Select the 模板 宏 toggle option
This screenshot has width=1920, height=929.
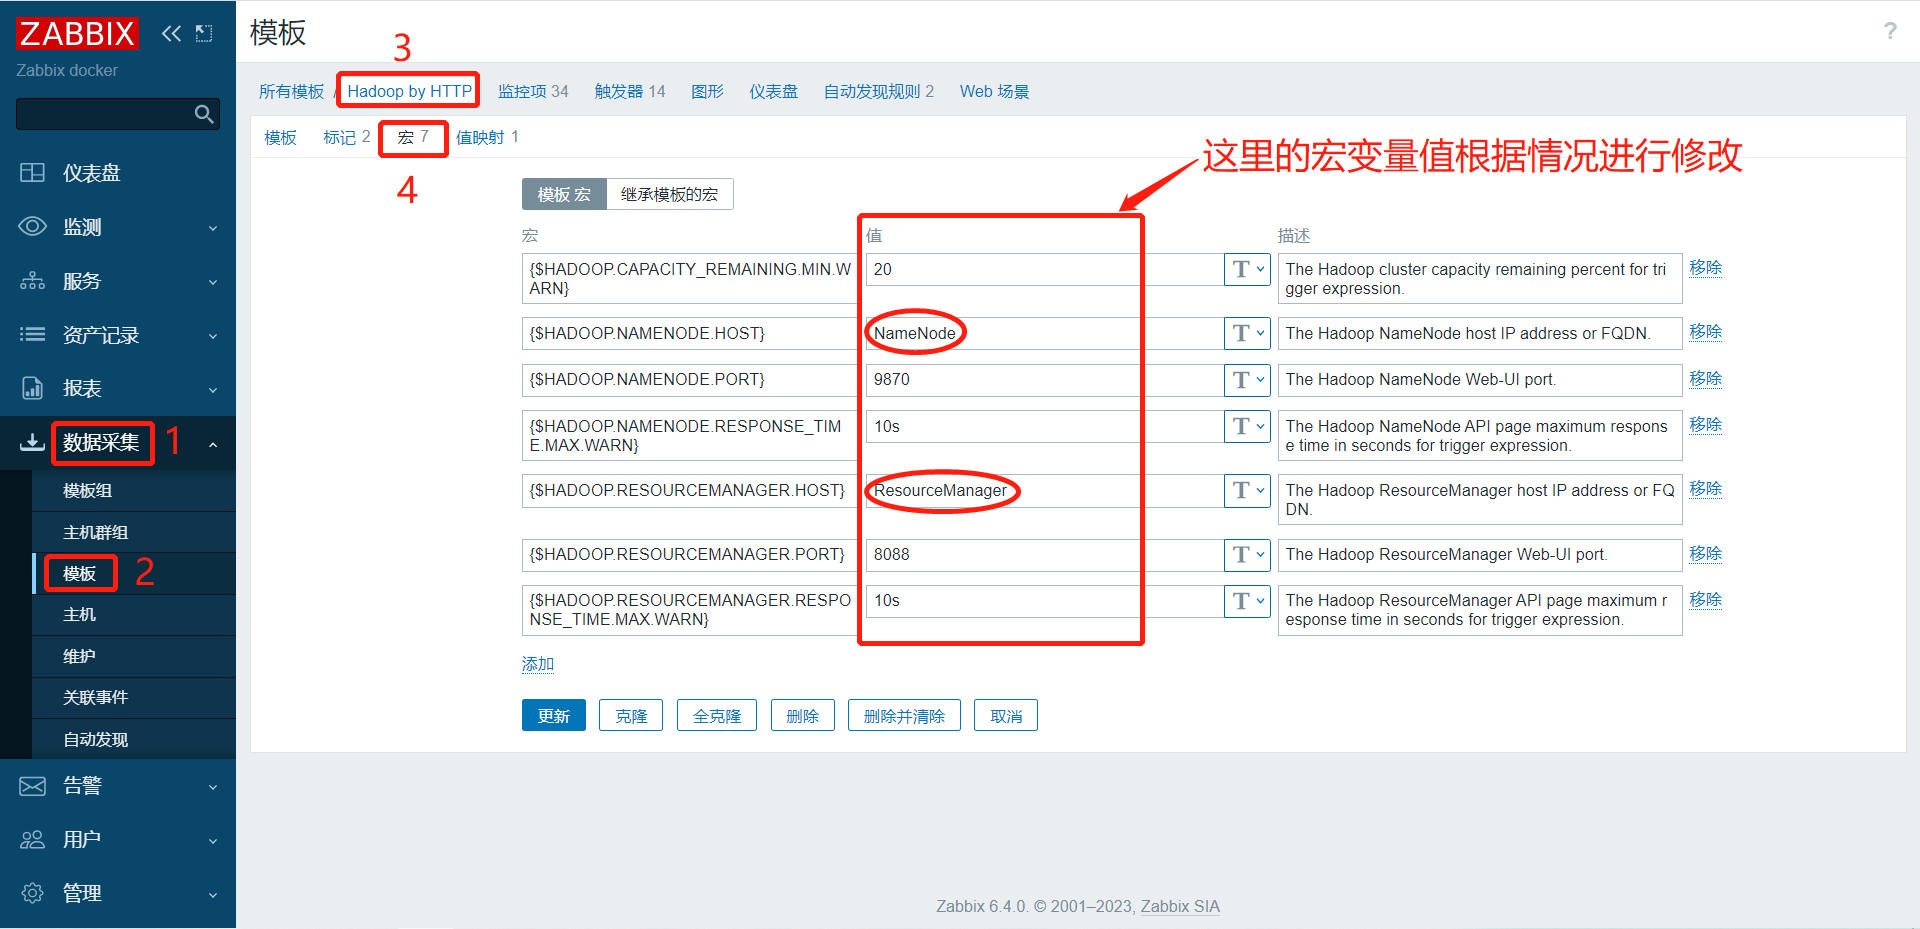[564, 194]
